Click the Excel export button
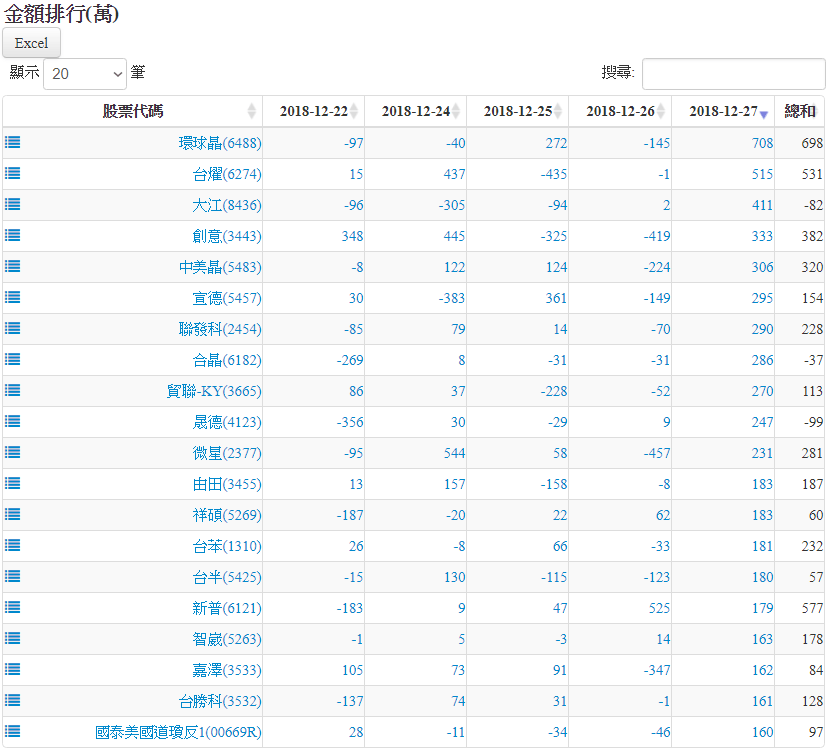 [31, 43]
